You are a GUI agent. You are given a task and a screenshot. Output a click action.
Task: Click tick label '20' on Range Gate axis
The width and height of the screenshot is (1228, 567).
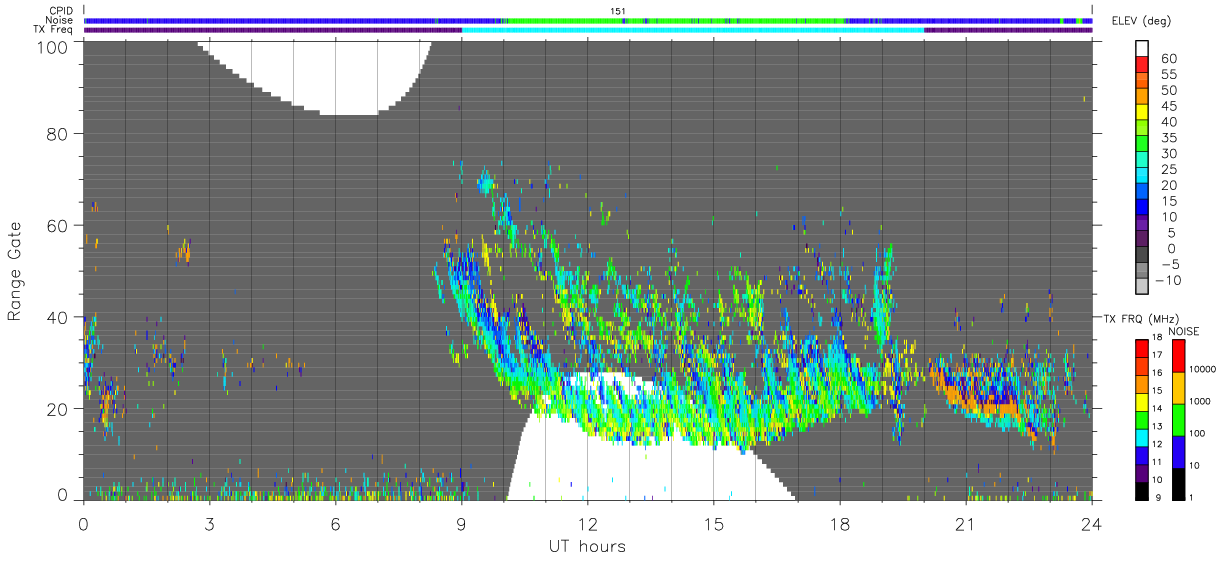(x=58, y=409)
